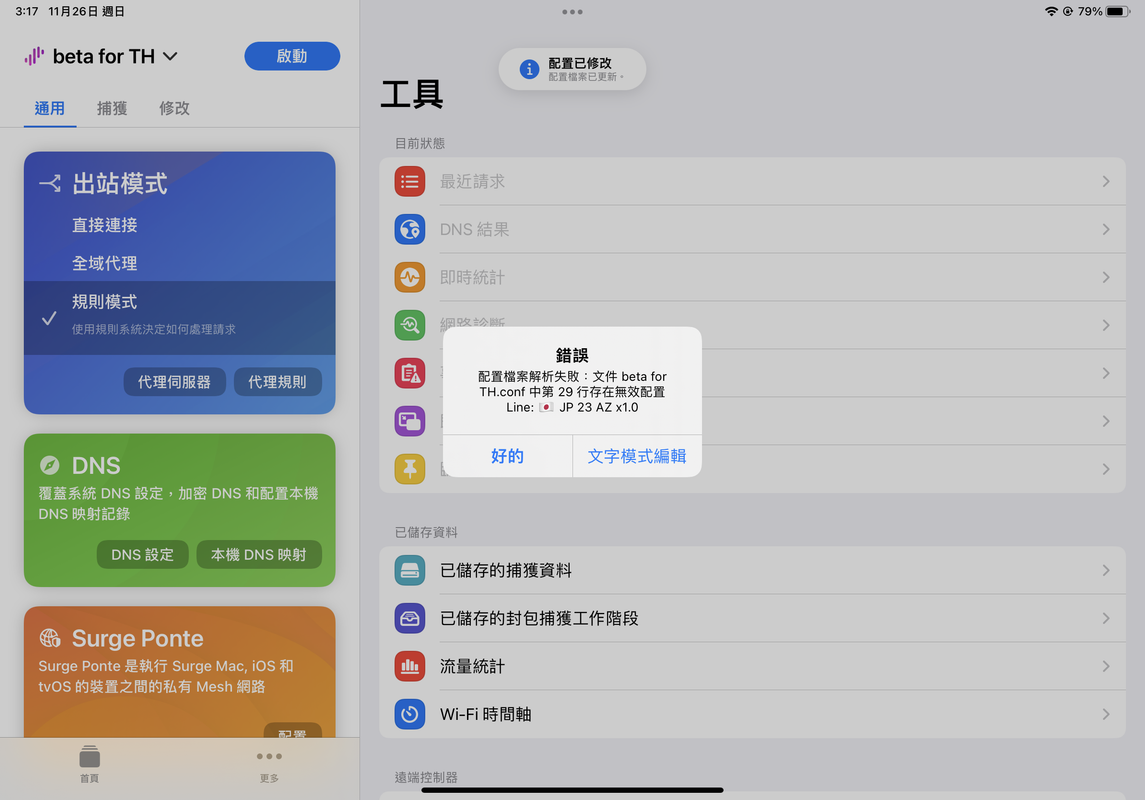Open DNS 設定 button

click(x=142, y=555)
